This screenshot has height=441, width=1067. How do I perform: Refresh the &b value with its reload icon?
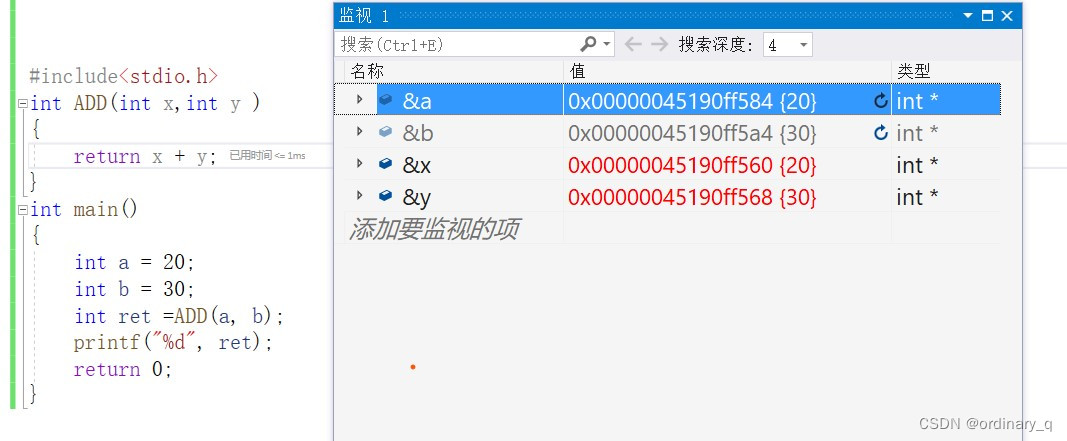point(881,133)
